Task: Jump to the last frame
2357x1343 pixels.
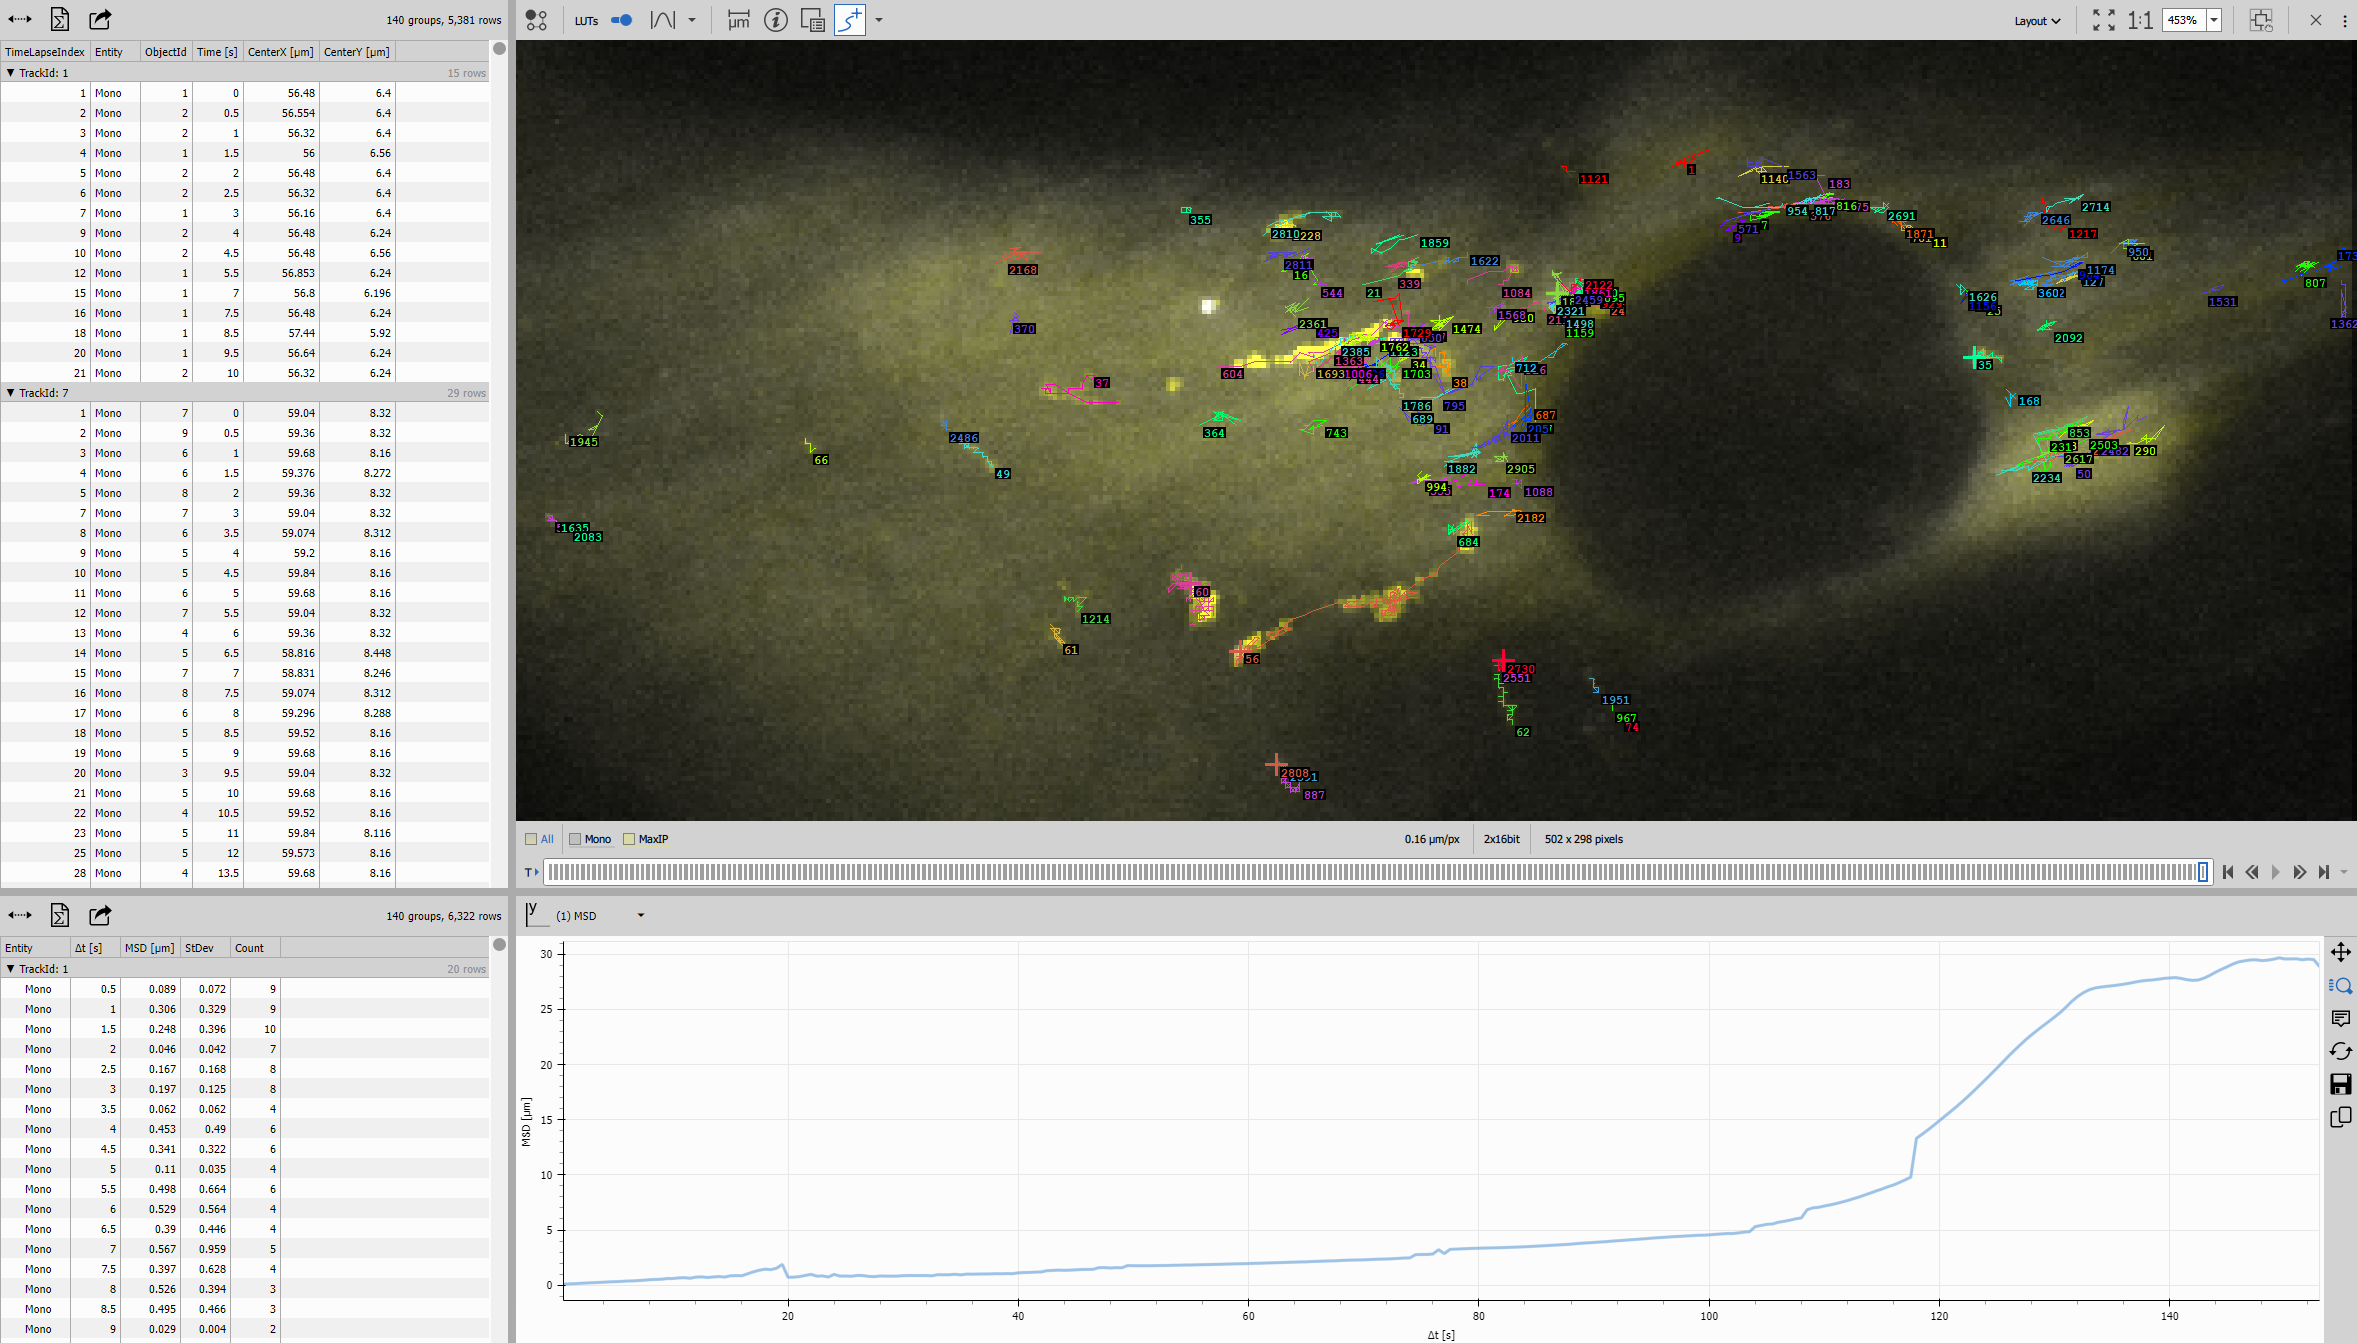Action: [x=2322, y=872]
